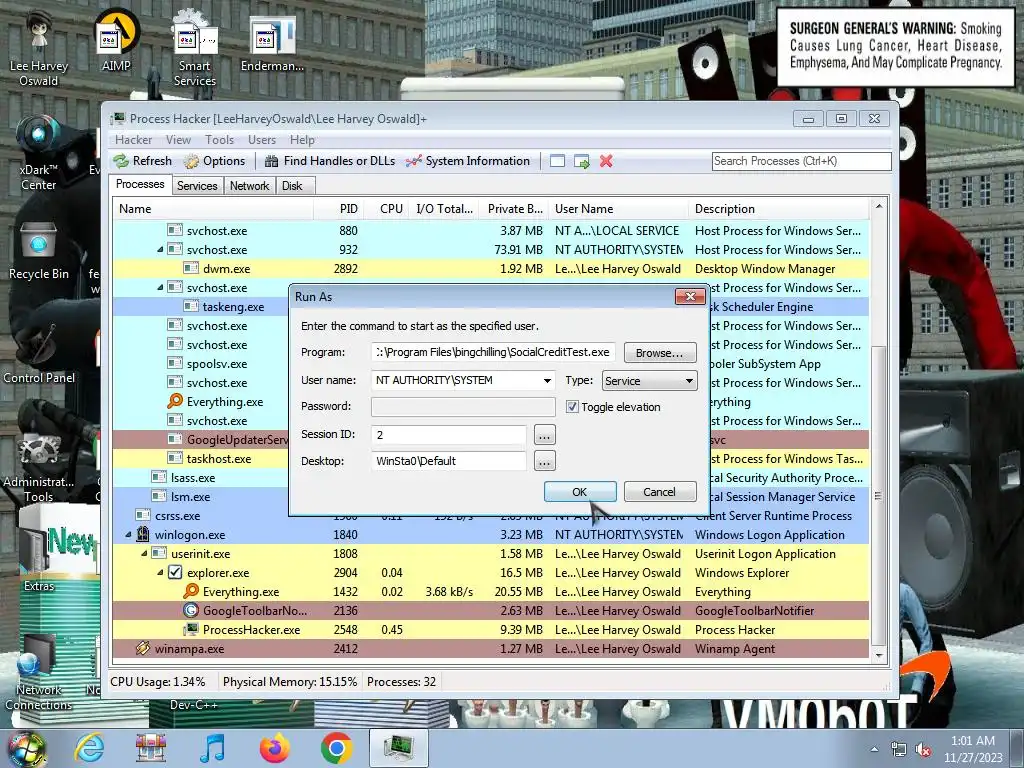Select the ProcessHacker.exe process icon
1024x768 pixels.
(191, 630)
